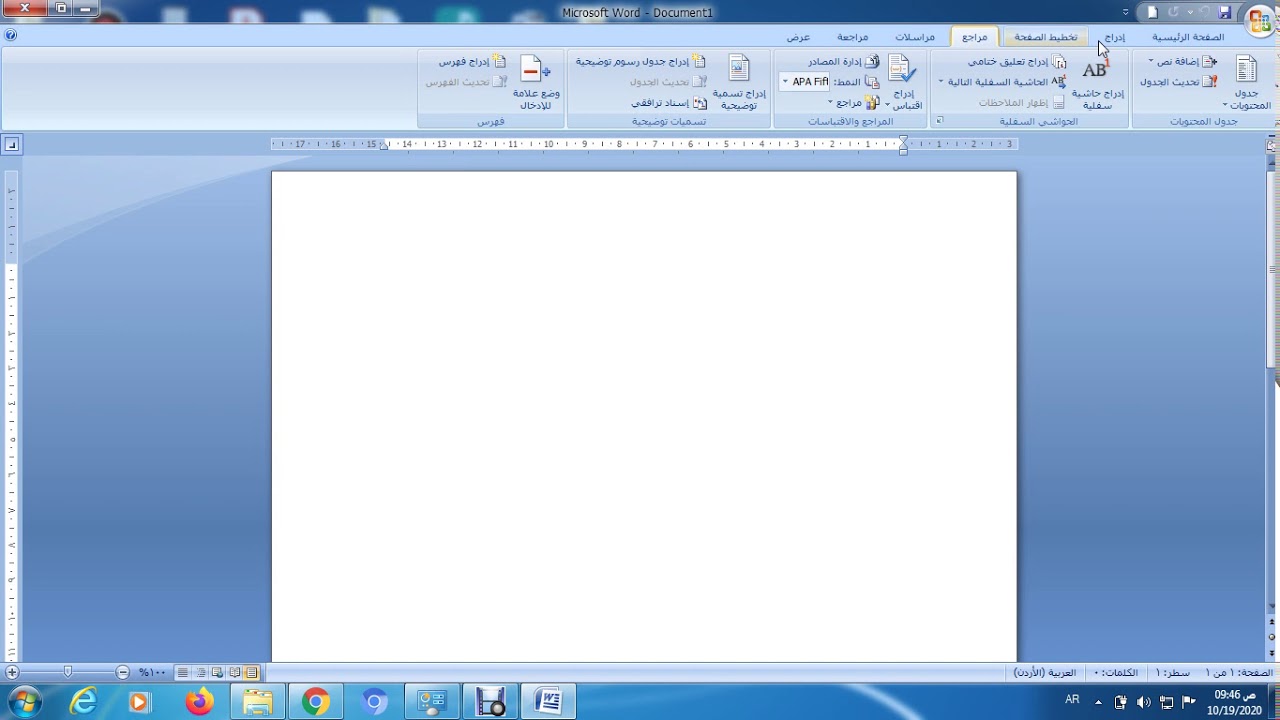Image resolution: width=1280 pixels, height=720 pixels.
Task: Click the zoom percentage ١٠٠% button
Action: [152, 673]
